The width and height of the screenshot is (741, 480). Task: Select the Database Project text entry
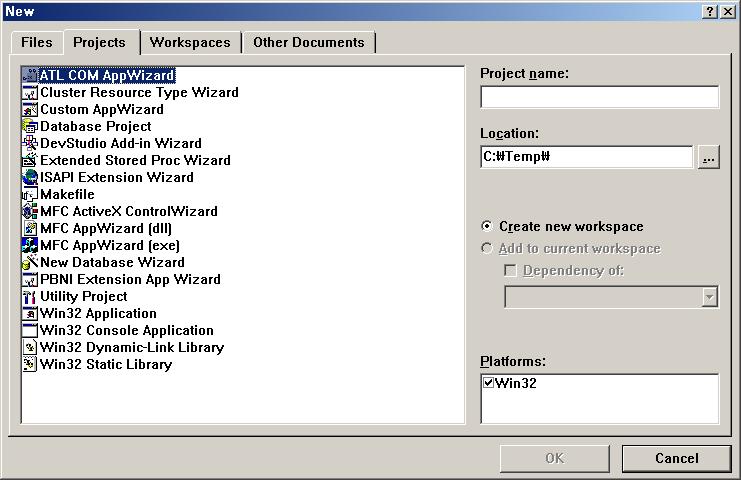click(96, 126)
